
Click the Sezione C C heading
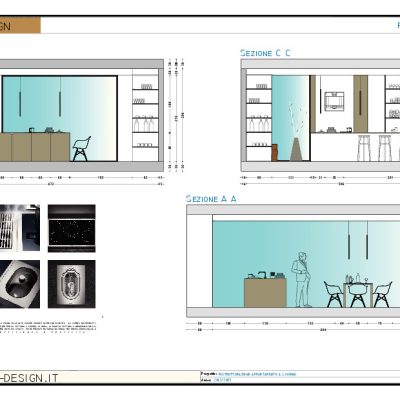click(x=265, y=53)
